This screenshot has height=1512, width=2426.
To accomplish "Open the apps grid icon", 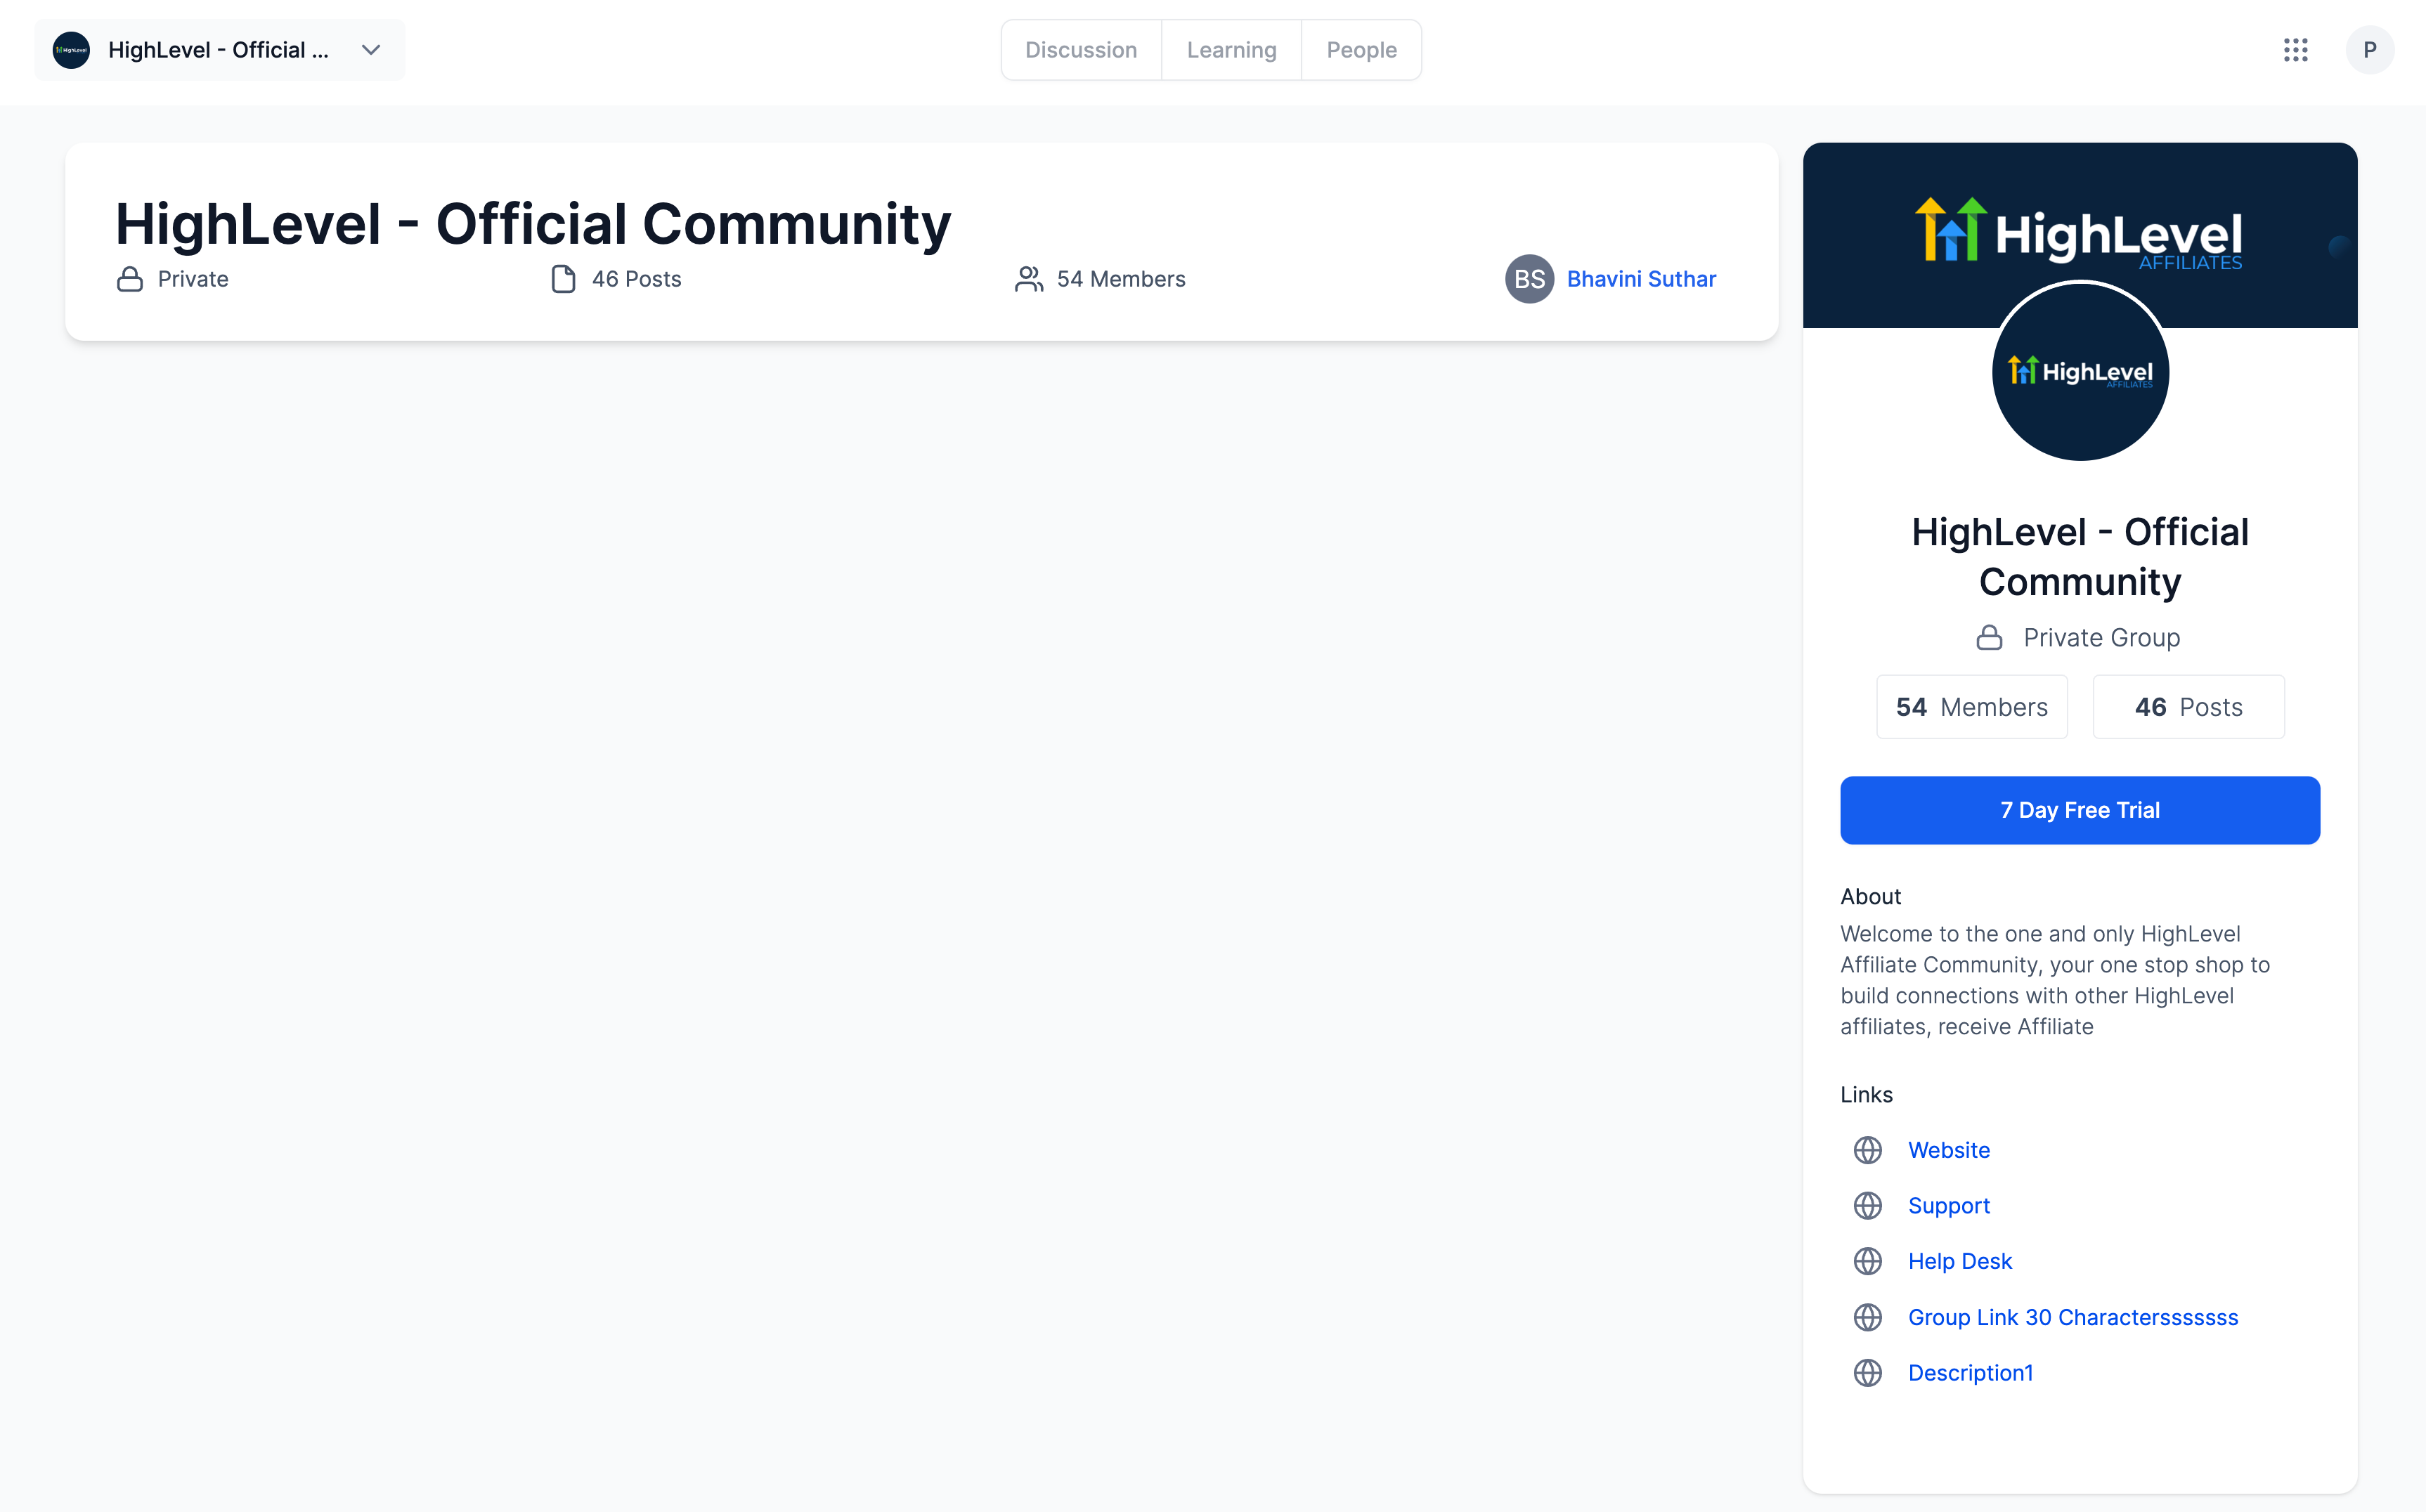I will coord(2295,50).
